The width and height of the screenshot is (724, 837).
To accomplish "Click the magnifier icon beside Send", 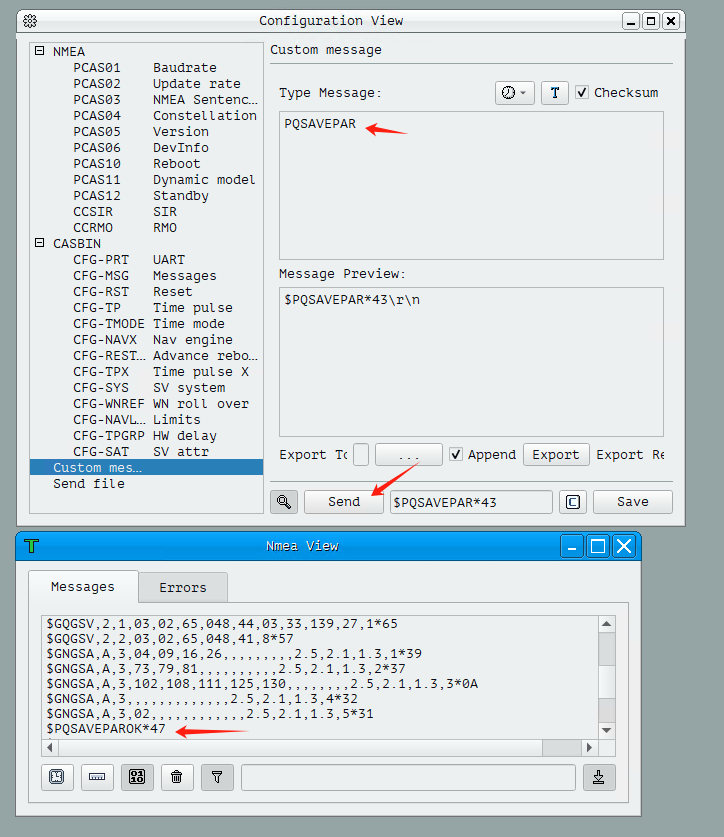I will [283, 502].
